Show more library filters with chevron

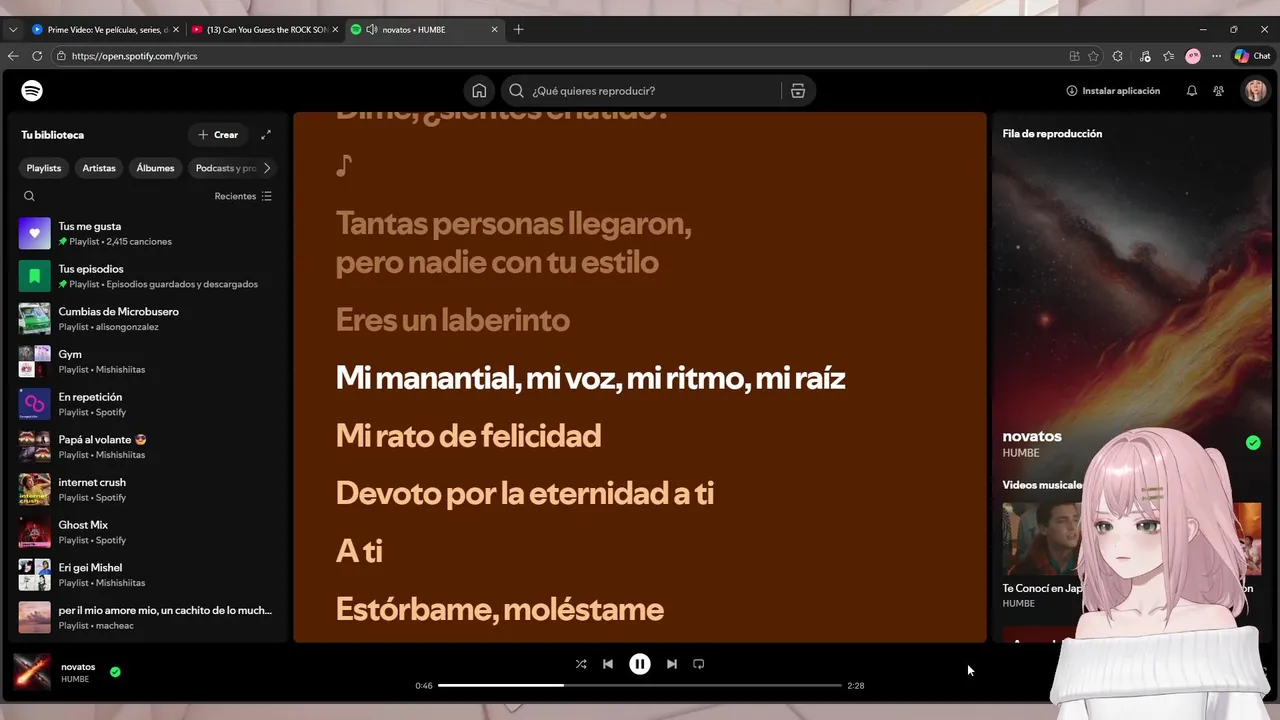(x=267, y=168)
